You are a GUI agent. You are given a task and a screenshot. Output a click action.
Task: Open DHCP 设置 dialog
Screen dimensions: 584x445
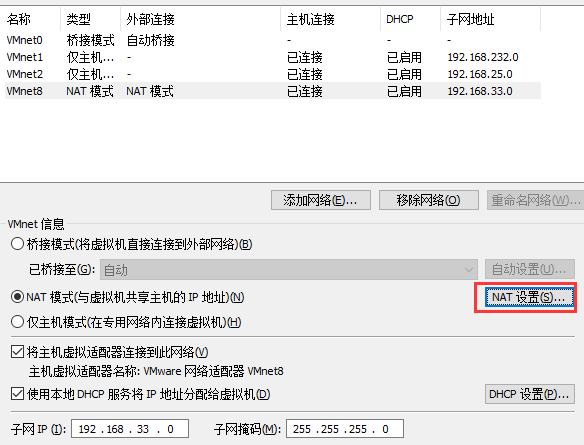tap(529, 394)
